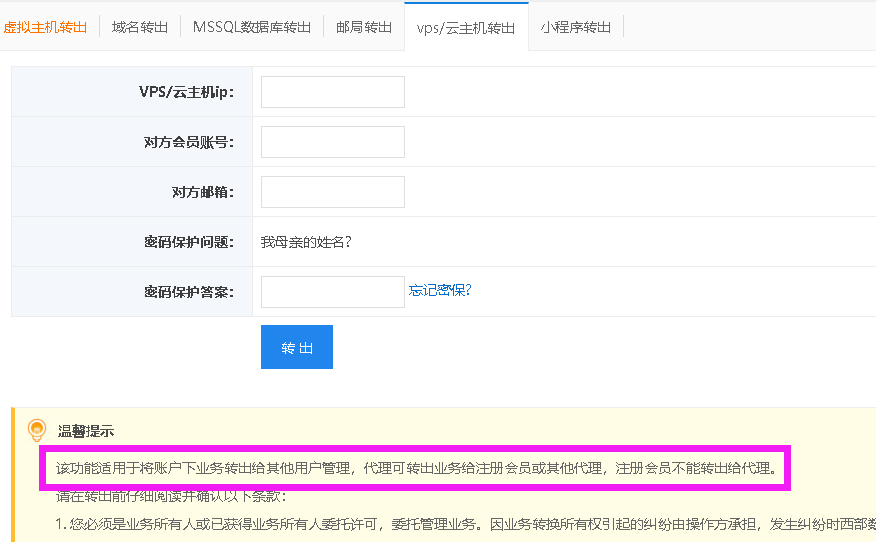The height and width of the screenshot is (542, 876).
Task: Select the 对方邮箱 input field
Action: pos(332,192)
